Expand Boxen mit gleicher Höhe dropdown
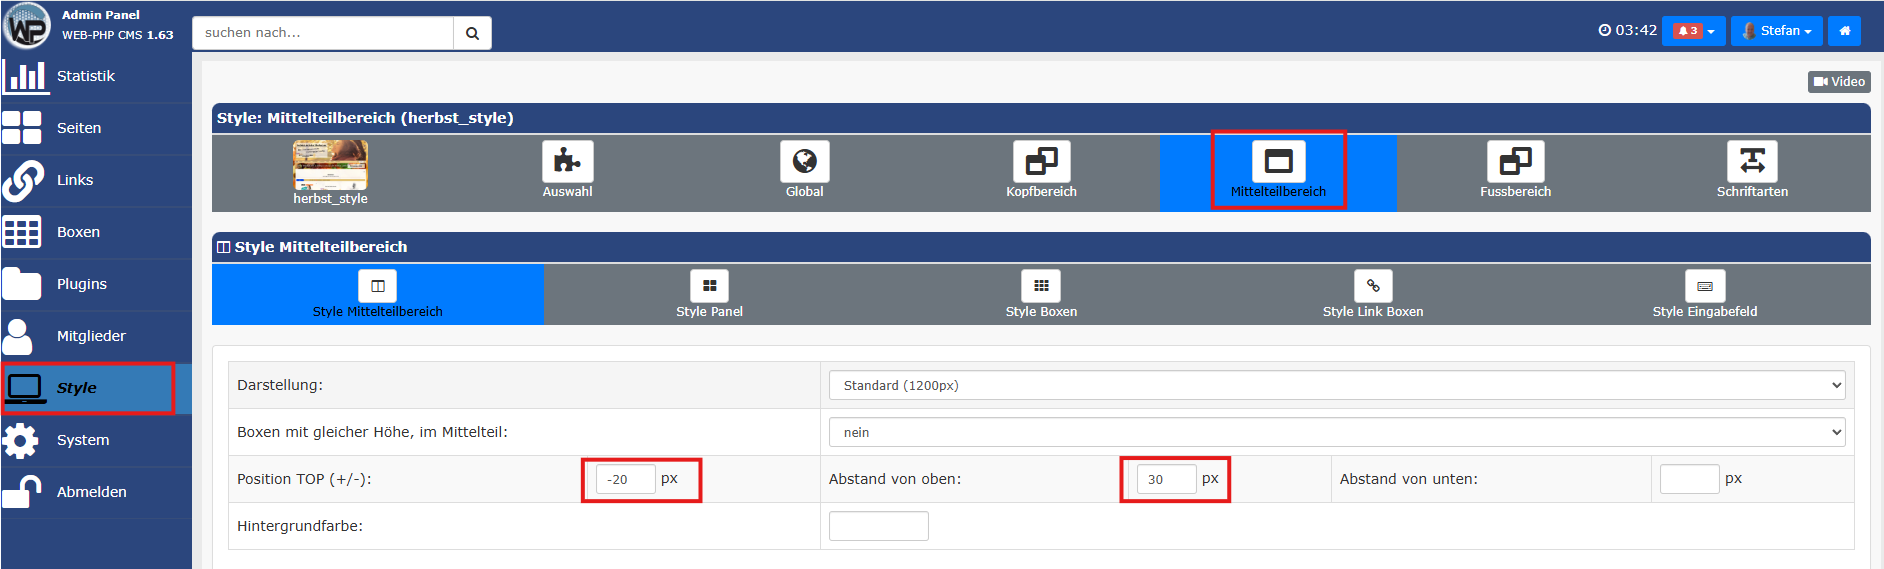The width and height of the screenshot is (1884, 569). pos(1336,432)
